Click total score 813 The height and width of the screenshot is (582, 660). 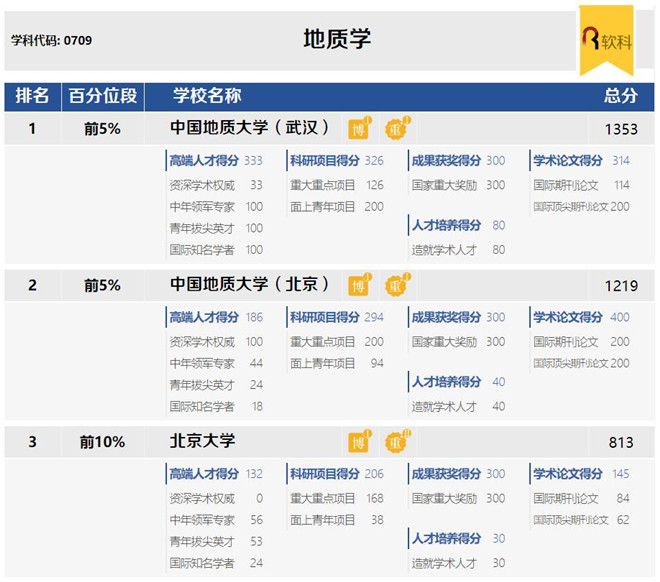pos(621,442)
